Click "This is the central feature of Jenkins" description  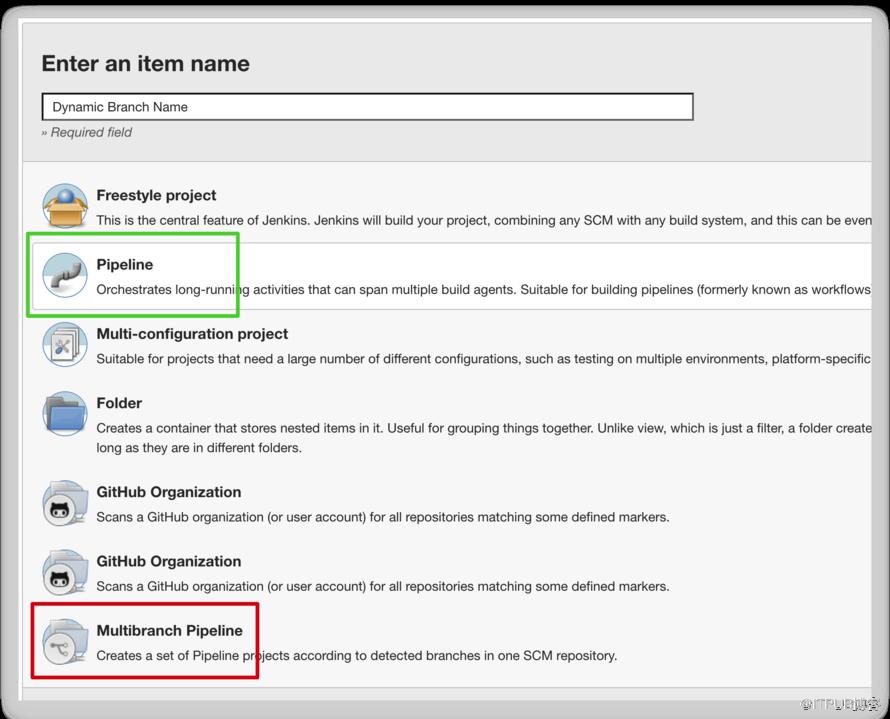(484, 220)
